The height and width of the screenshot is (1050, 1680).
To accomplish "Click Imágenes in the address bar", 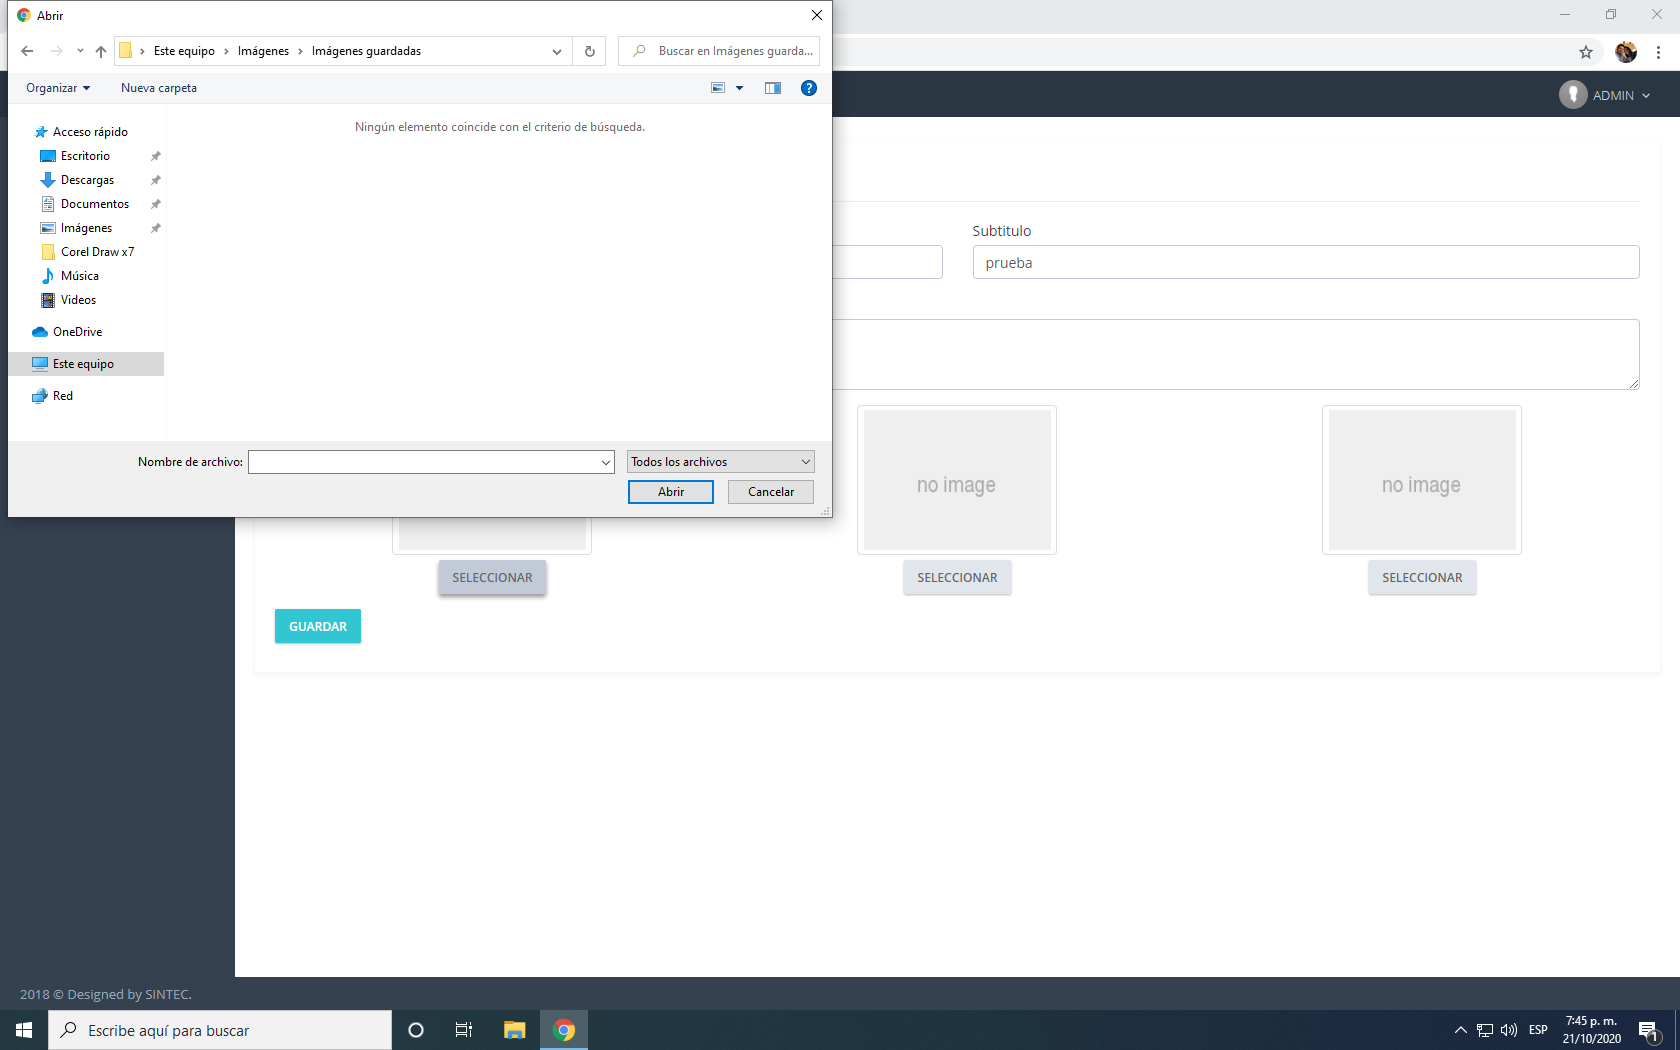I will point(263,51).
